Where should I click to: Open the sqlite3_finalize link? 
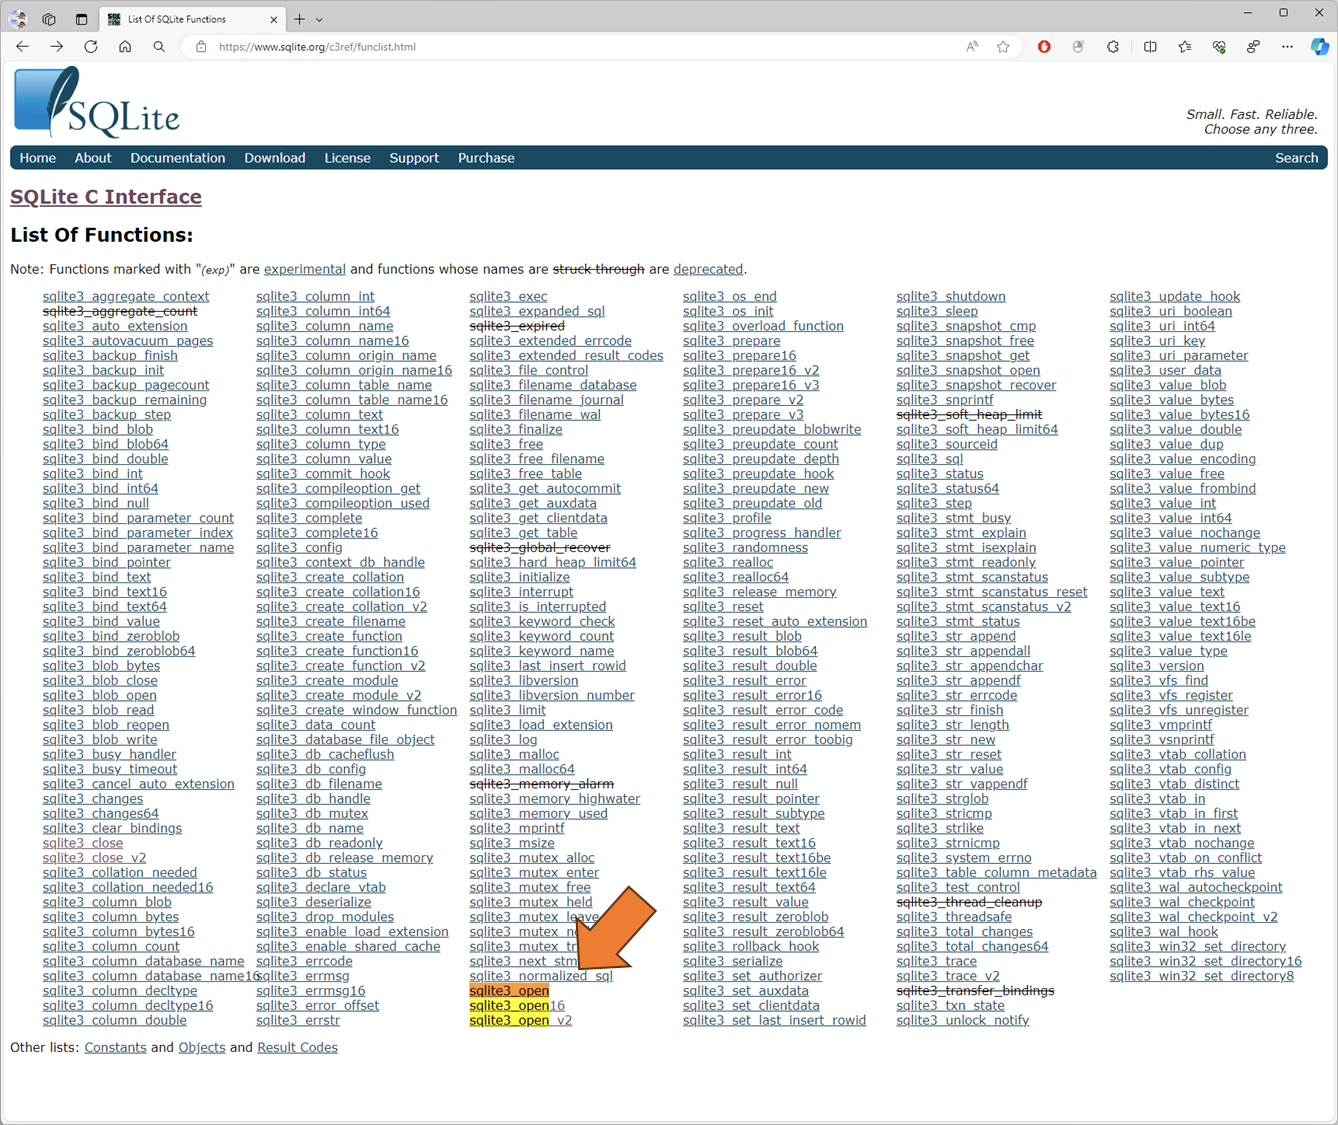[x=516, y=430]
